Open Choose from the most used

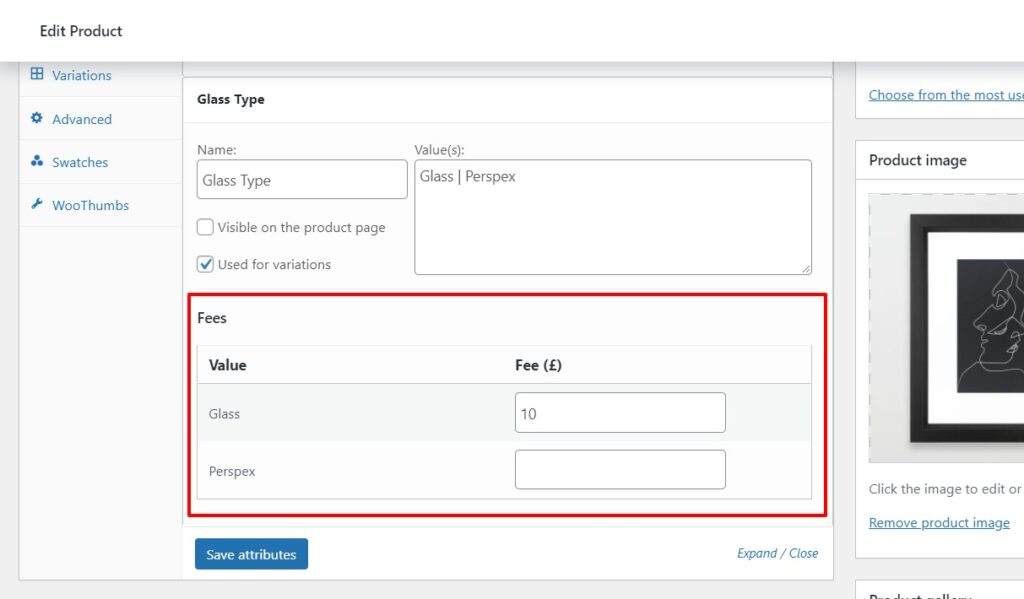[945, 94]
